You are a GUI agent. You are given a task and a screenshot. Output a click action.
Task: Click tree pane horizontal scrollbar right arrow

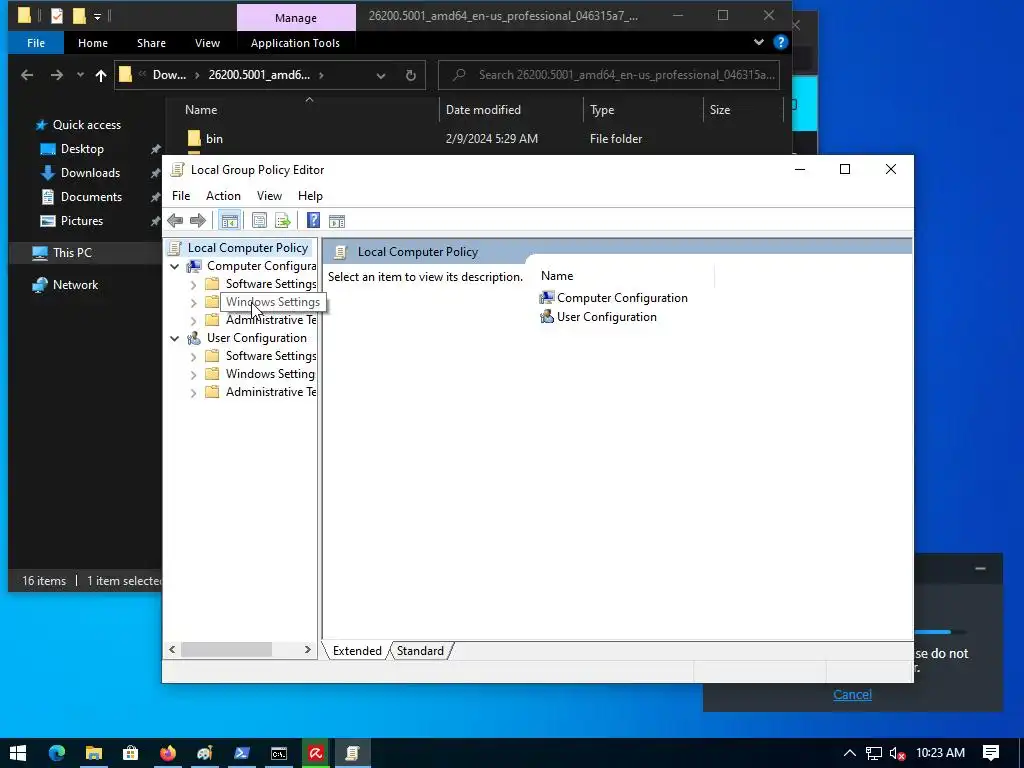pos(308,650)
